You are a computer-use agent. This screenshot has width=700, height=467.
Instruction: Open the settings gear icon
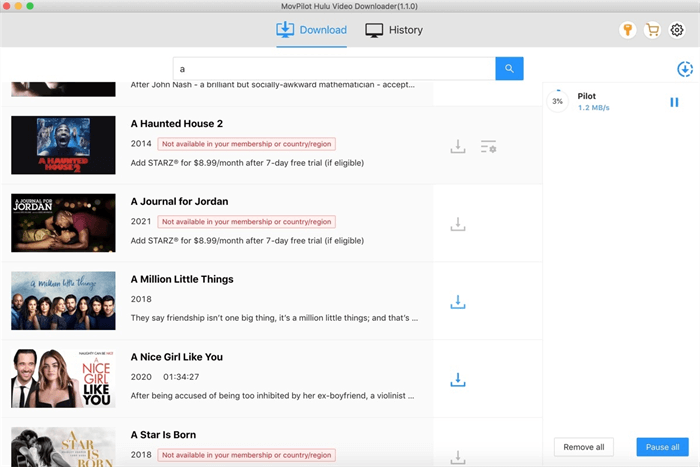point(677,30)
